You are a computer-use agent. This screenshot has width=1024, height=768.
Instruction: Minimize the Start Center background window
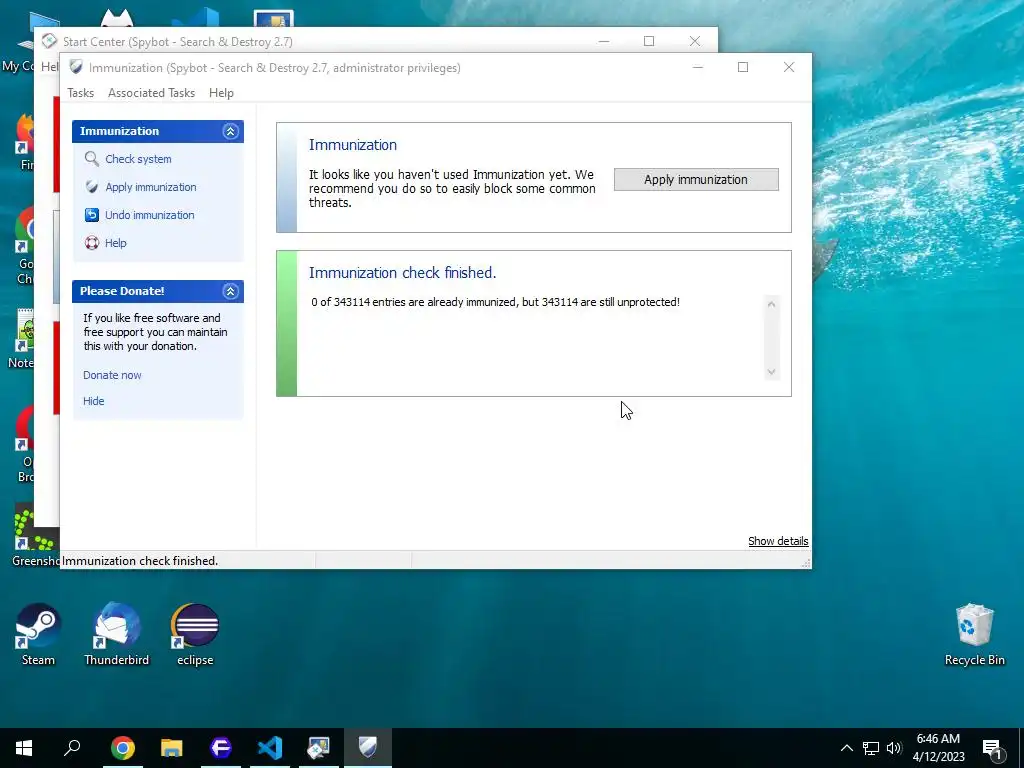tap(604, 41)
